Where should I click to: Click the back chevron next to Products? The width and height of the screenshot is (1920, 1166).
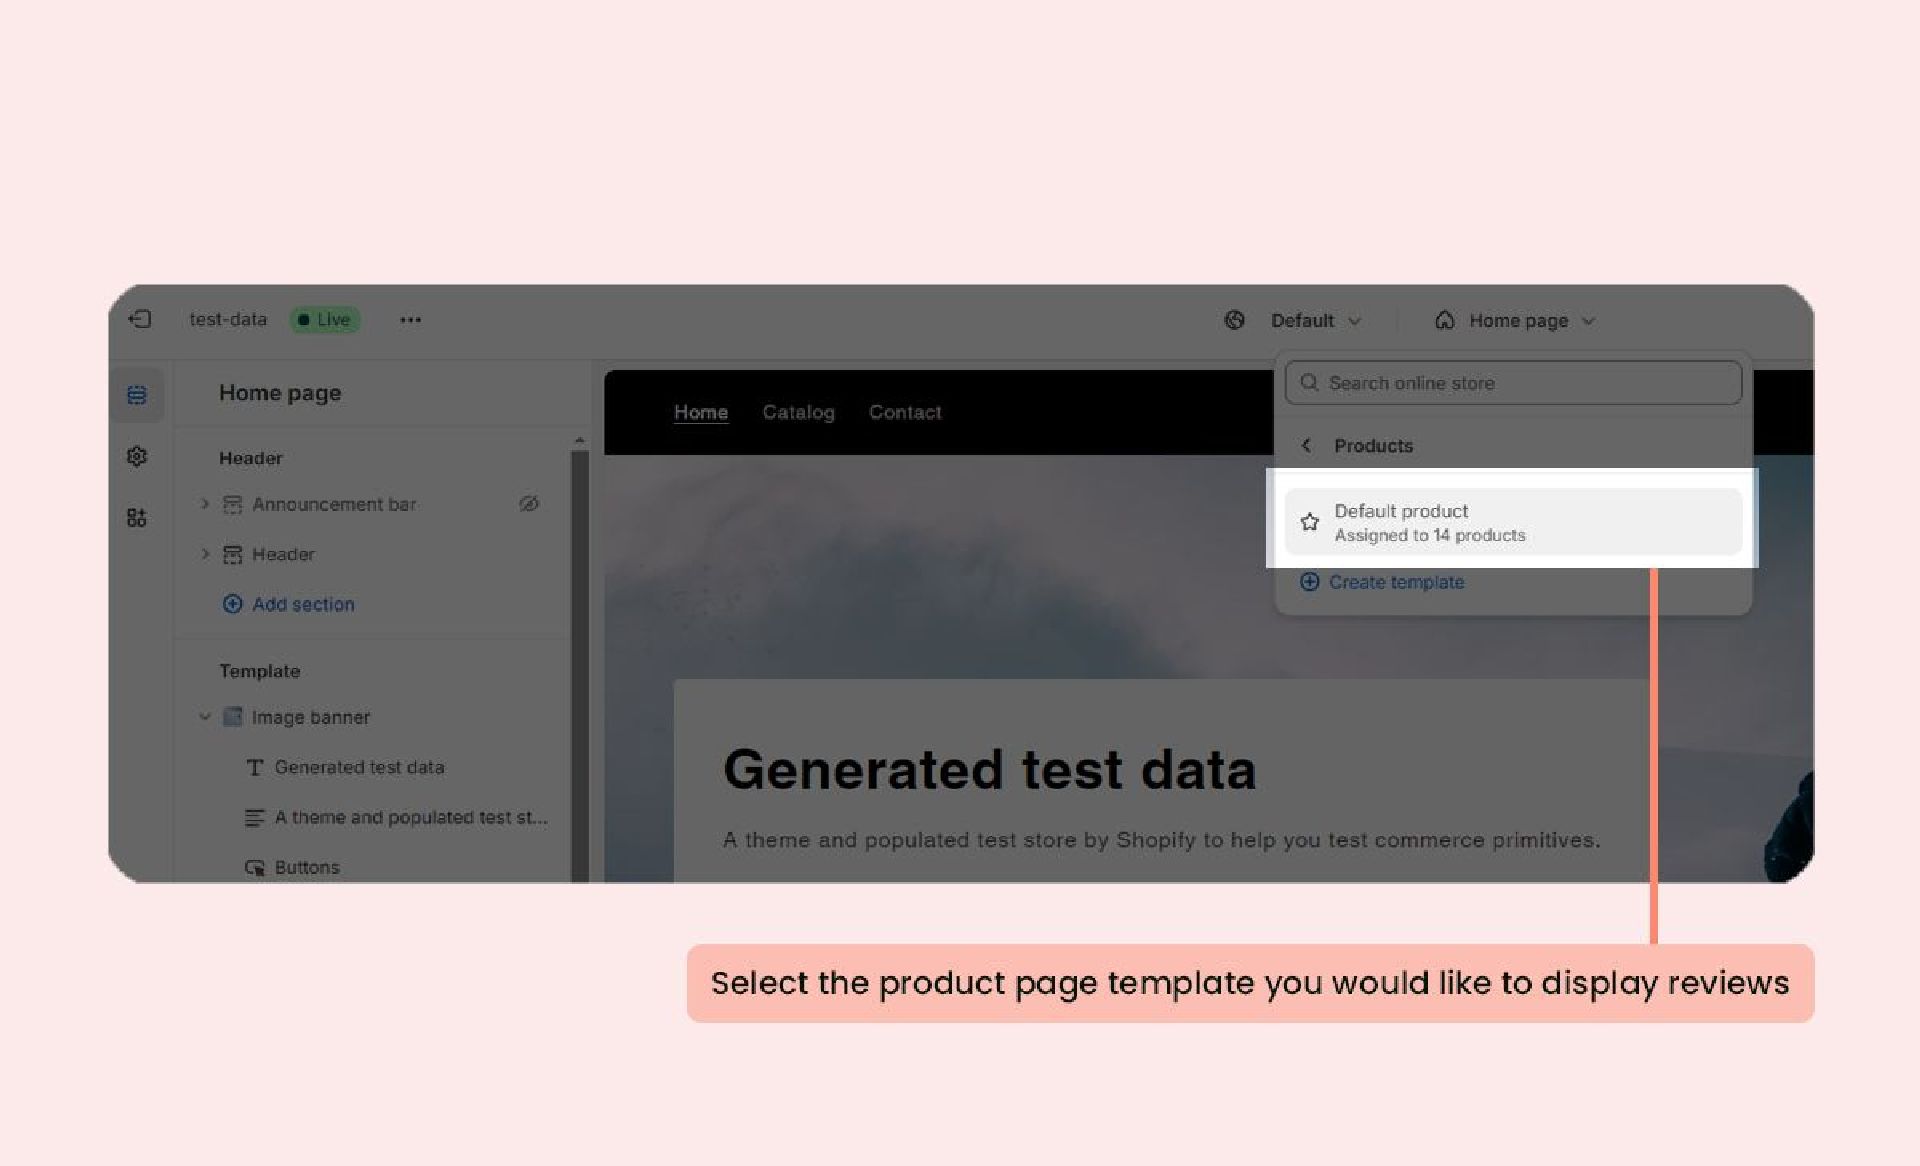click(1306, 446)
